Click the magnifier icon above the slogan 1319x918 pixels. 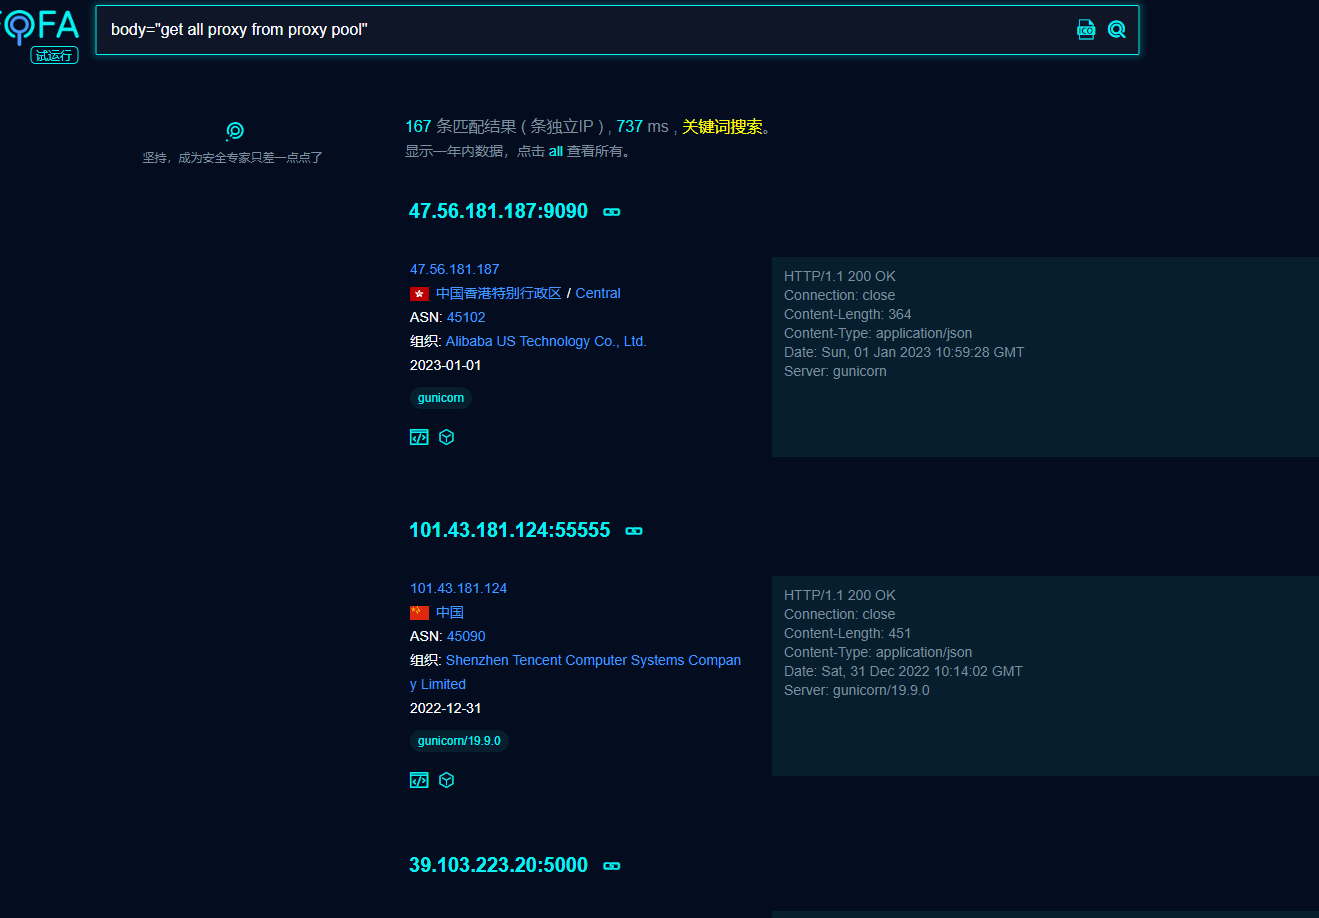234,131
